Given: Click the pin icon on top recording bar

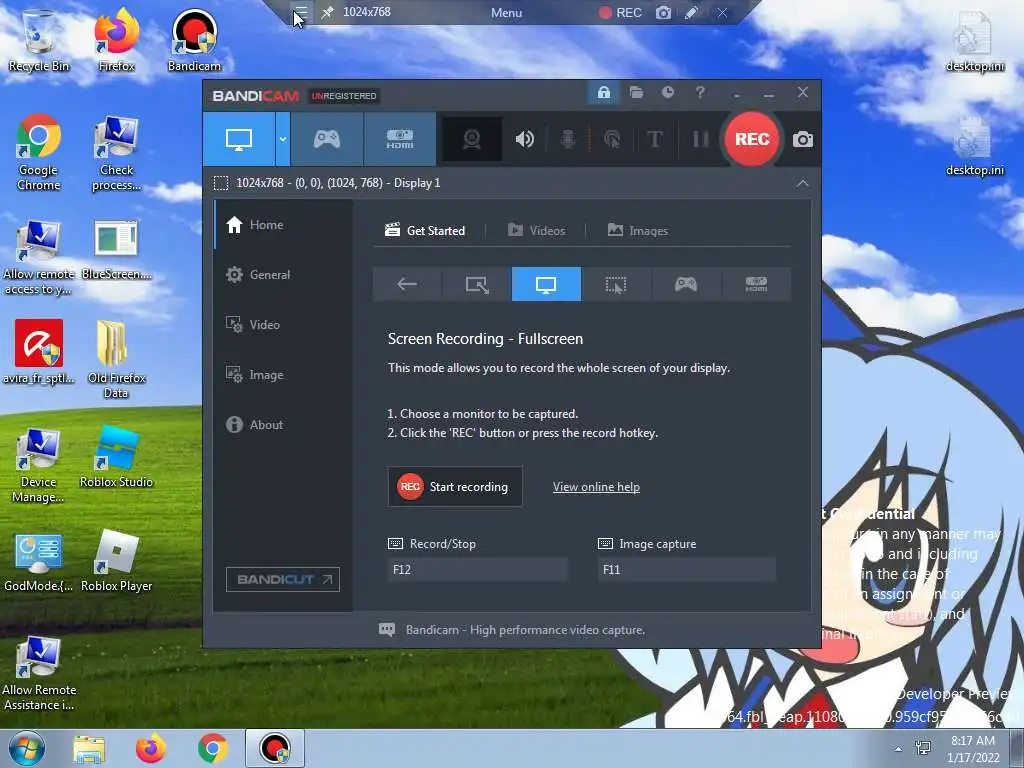Looking at the screenshot, I should [327, 12].
